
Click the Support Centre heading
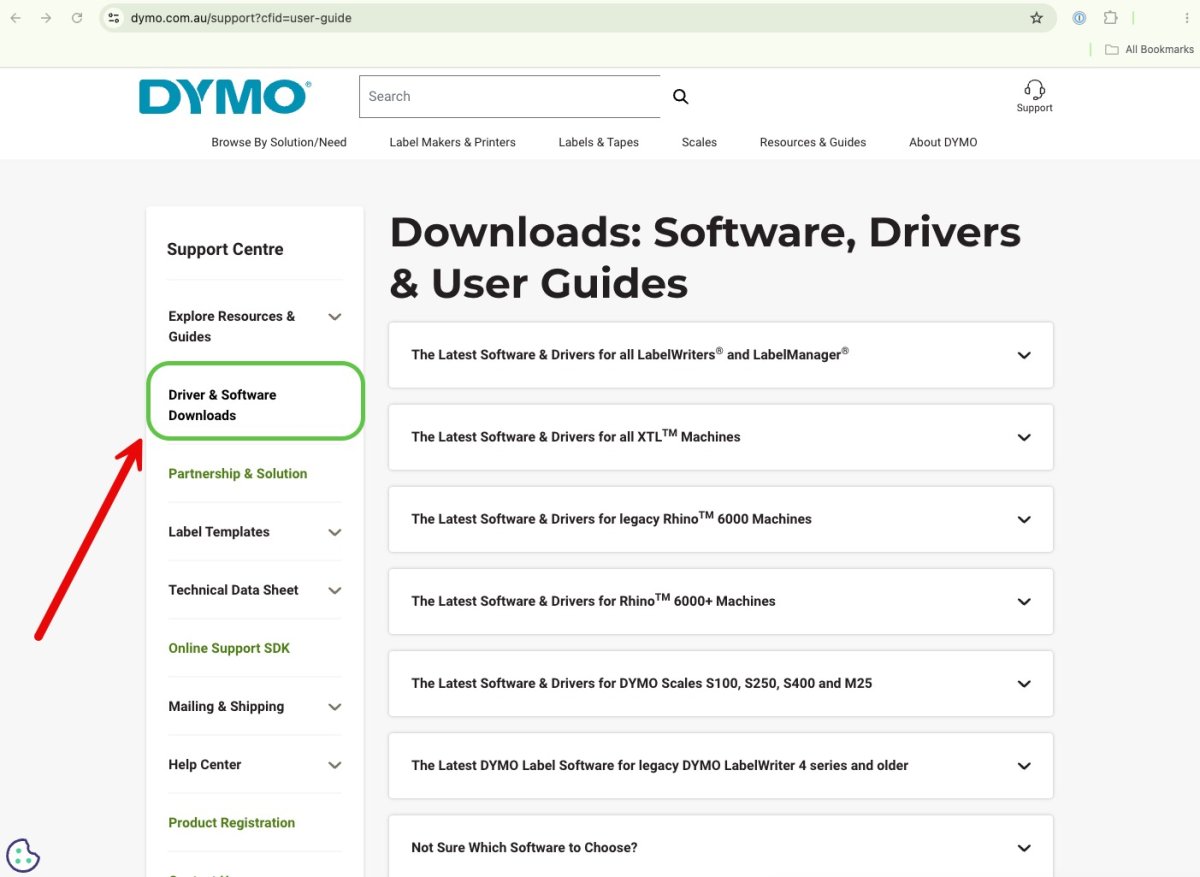[x=225, y=249]
